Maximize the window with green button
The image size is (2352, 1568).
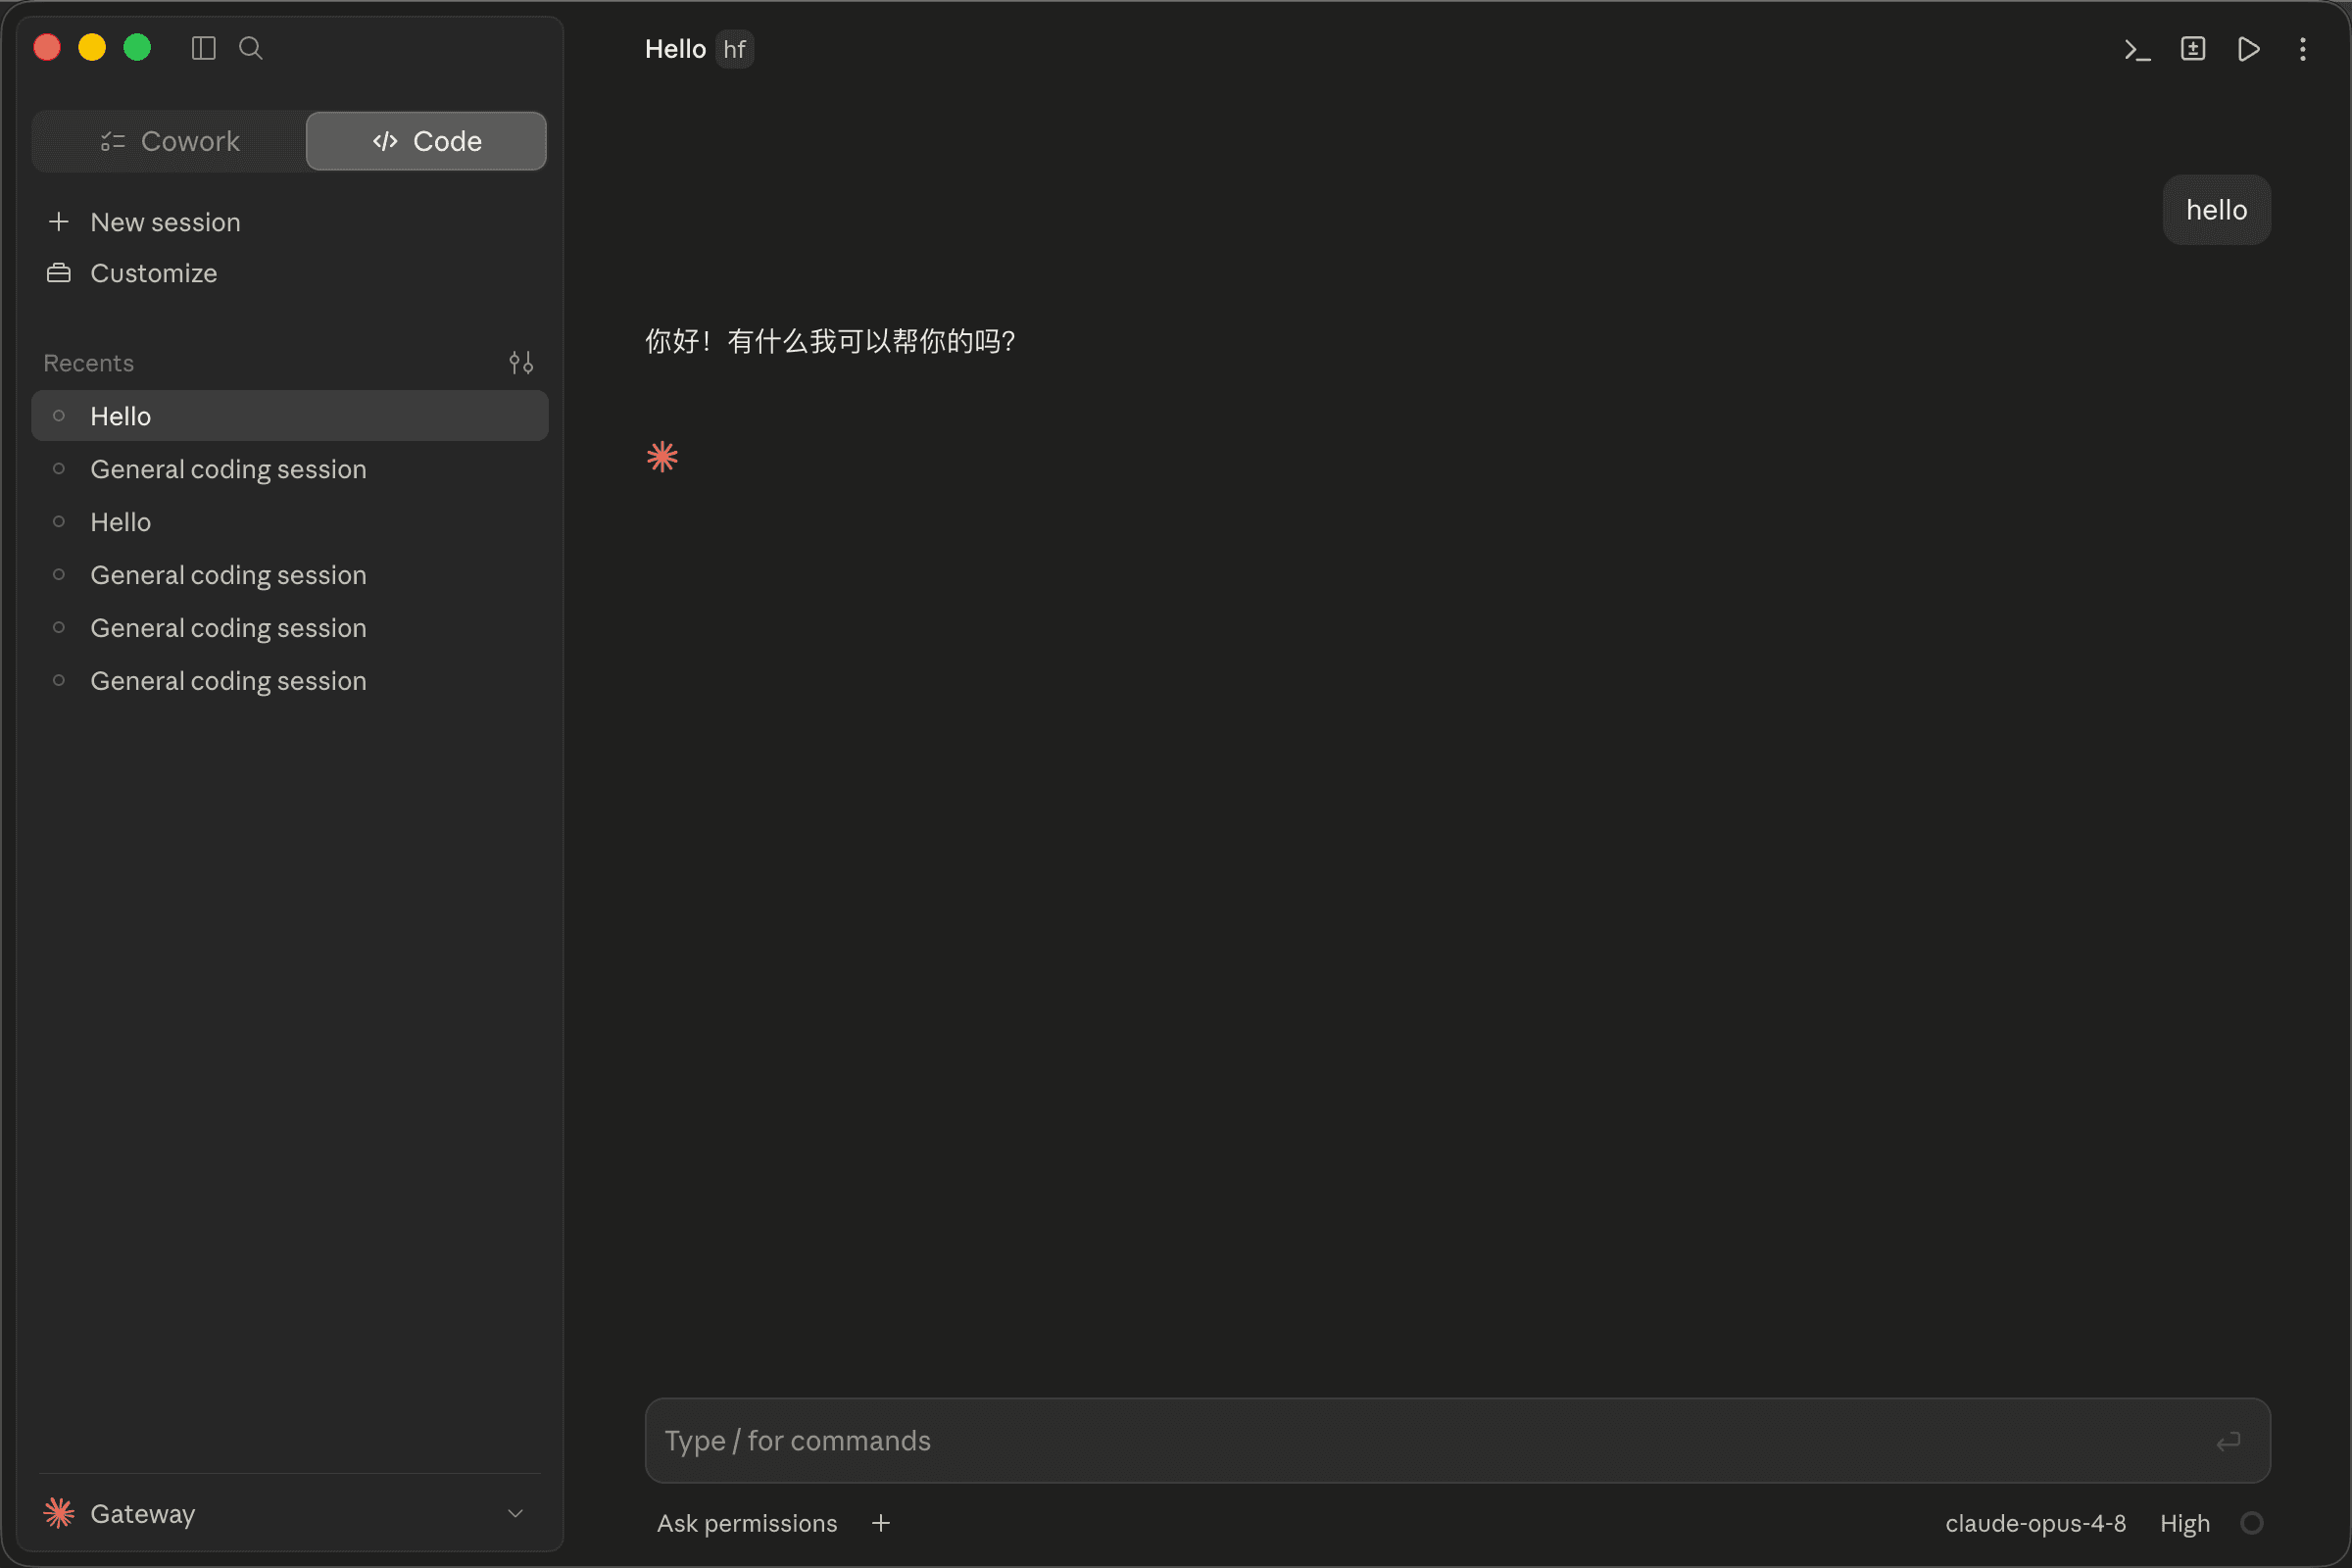(137, 48)
